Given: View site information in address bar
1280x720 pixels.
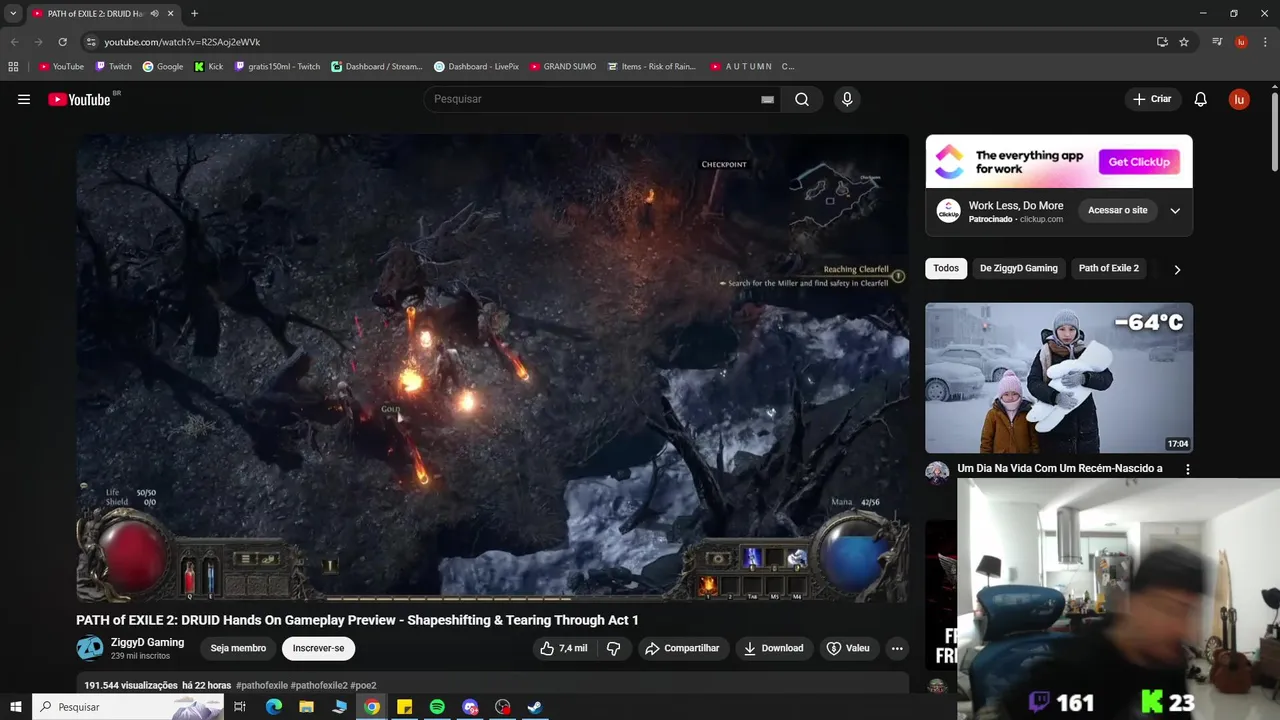Looking at the screenshot, I should coord(91,42).
